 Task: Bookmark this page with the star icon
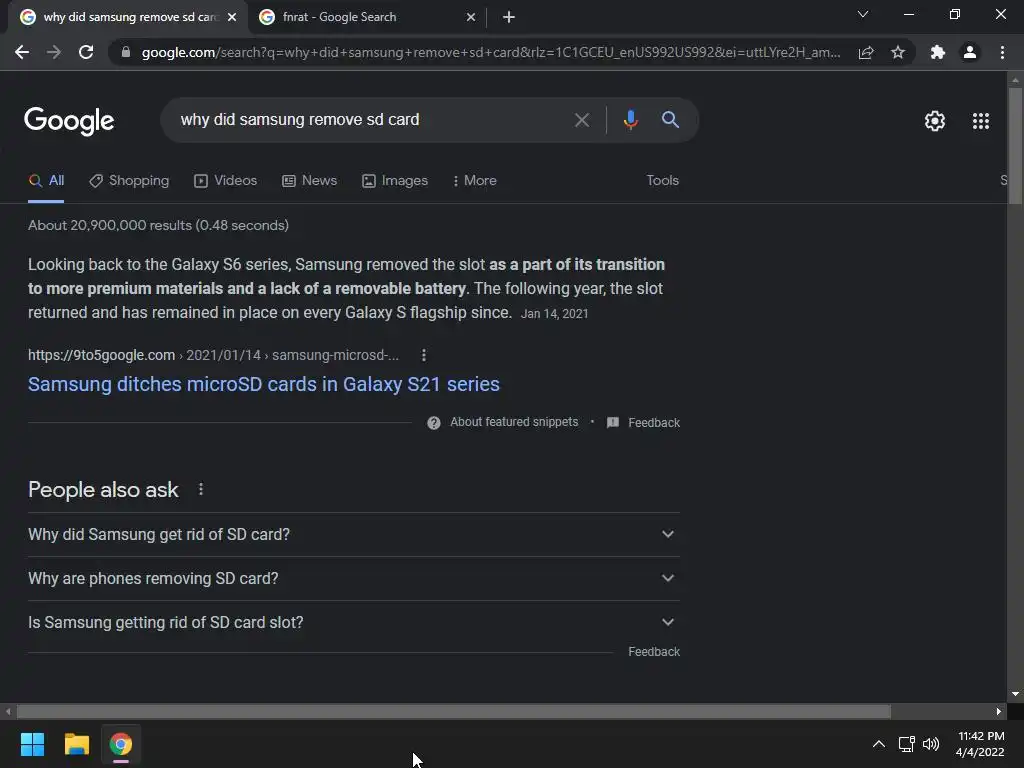(x=898, y=52)
